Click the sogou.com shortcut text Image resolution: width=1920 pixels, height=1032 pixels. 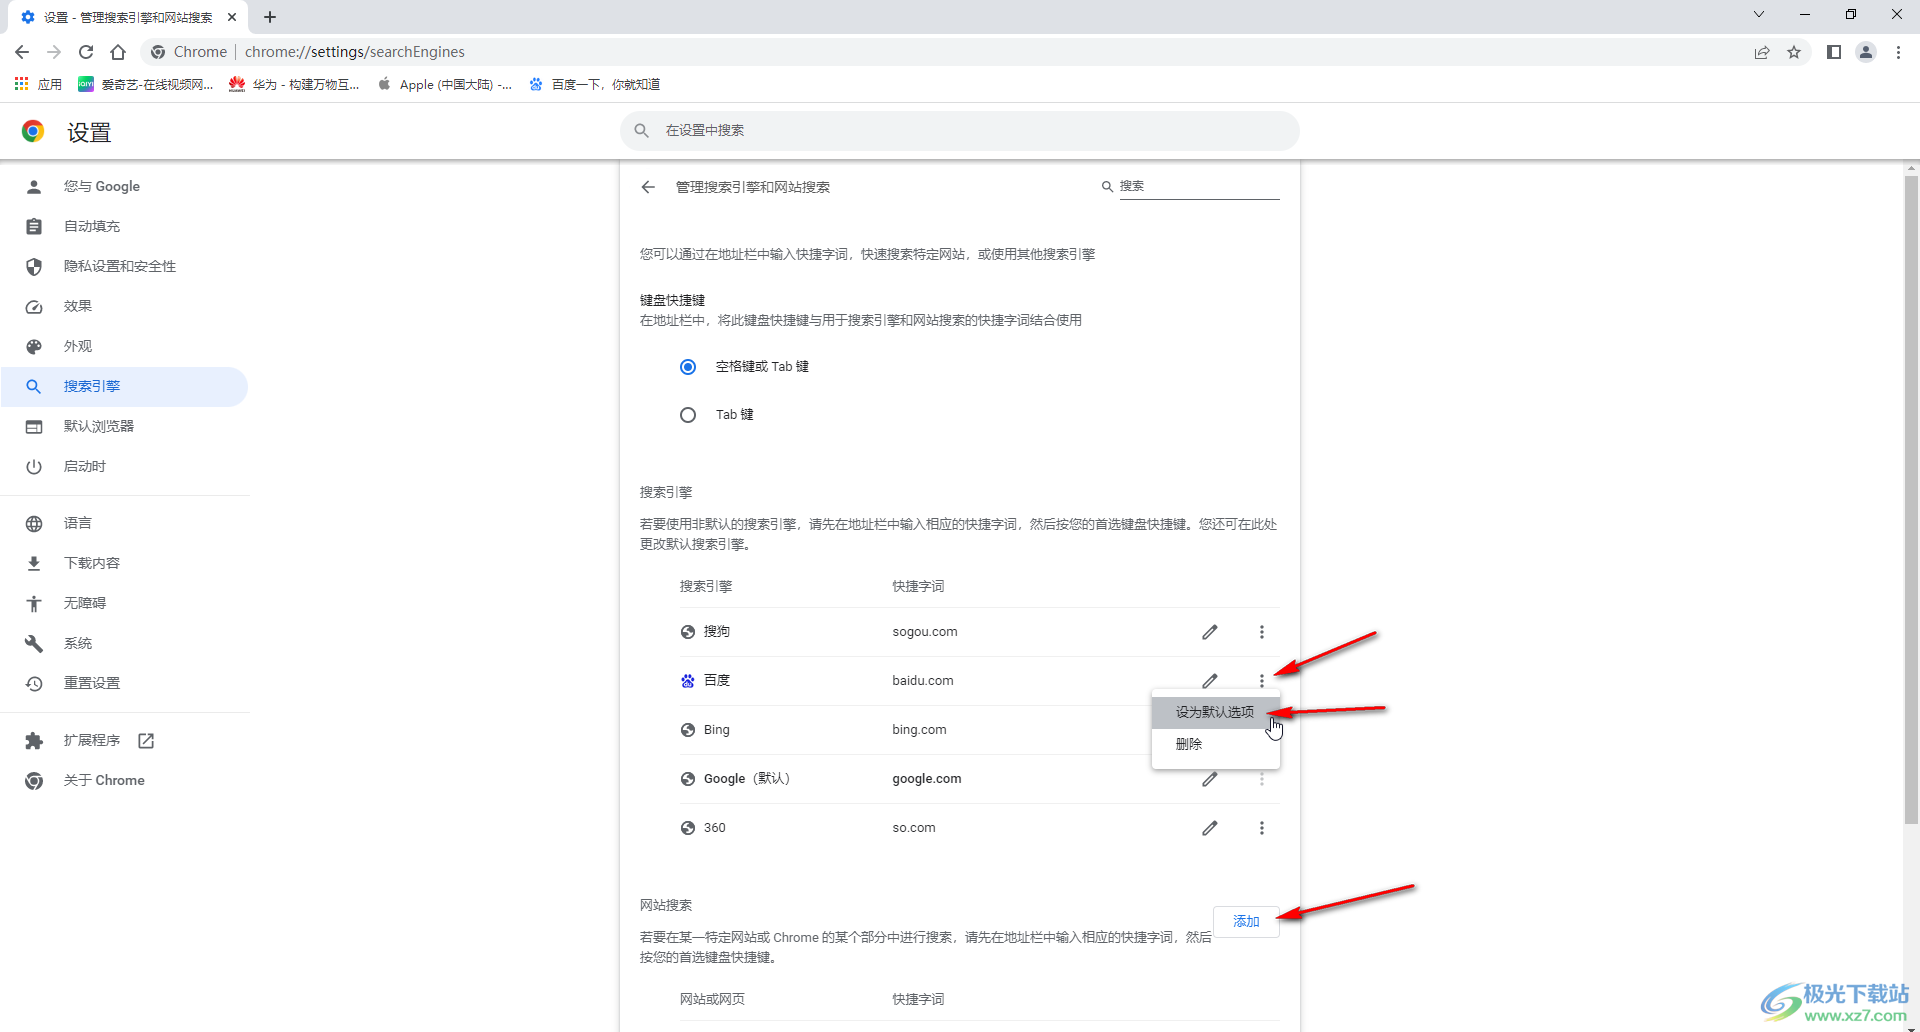[925, 632]
